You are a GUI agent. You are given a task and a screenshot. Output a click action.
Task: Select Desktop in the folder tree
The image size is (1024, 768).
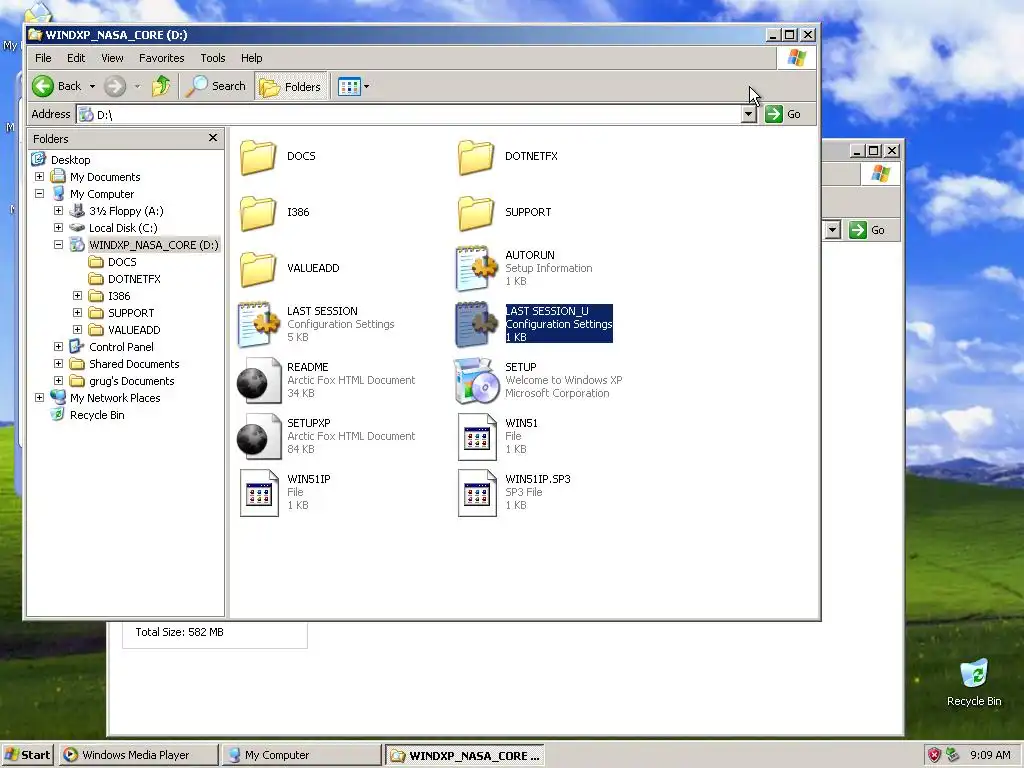[70, 160]
